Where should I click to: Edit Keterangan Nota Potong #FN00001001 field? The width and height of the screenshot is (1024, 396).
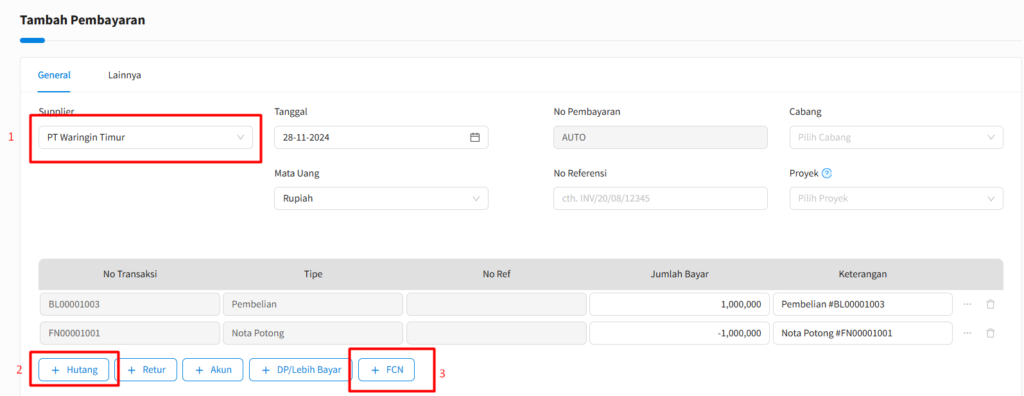coord(862,333)
